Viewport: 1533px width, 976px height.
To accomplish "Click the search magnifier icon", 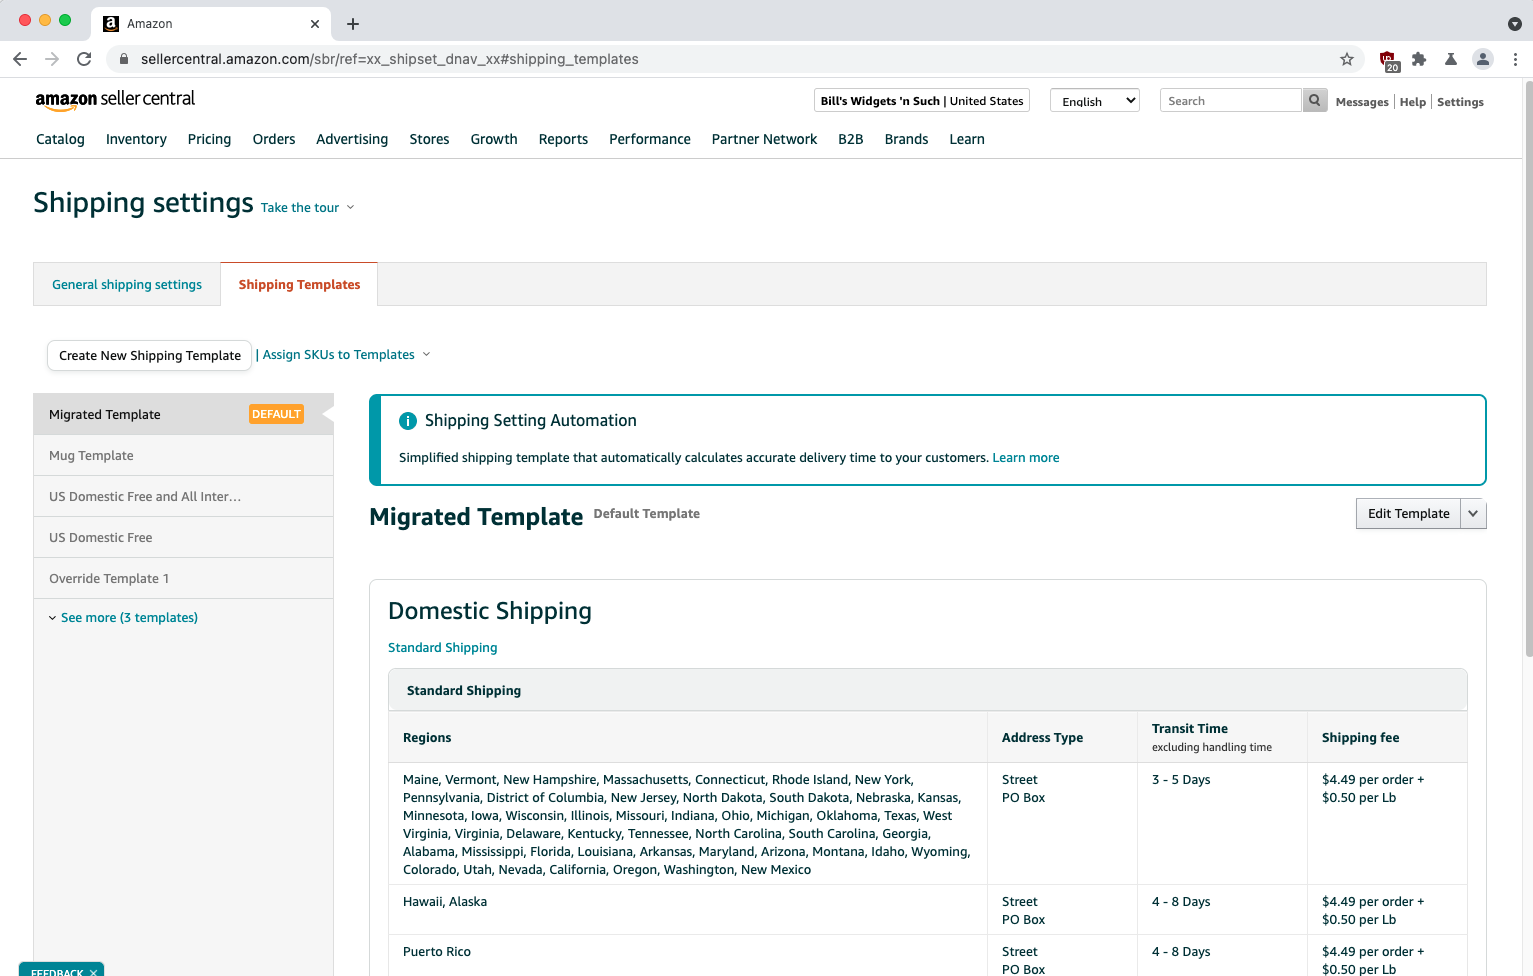I will pyautogui.click(x=1314, y=100).
